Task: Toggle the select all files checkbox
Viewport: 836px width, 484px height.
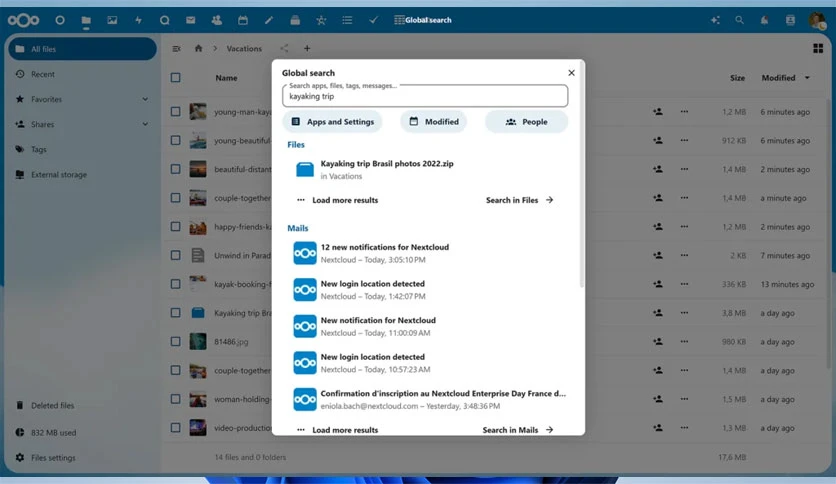Action: tap(175, 78)
